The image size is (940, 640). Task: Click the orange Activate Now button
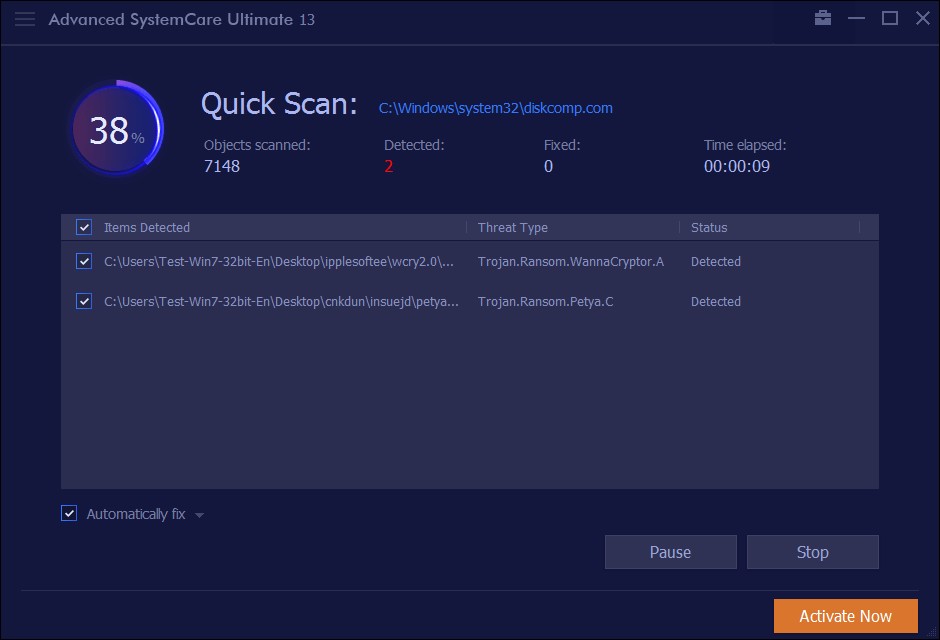(845, 615)
